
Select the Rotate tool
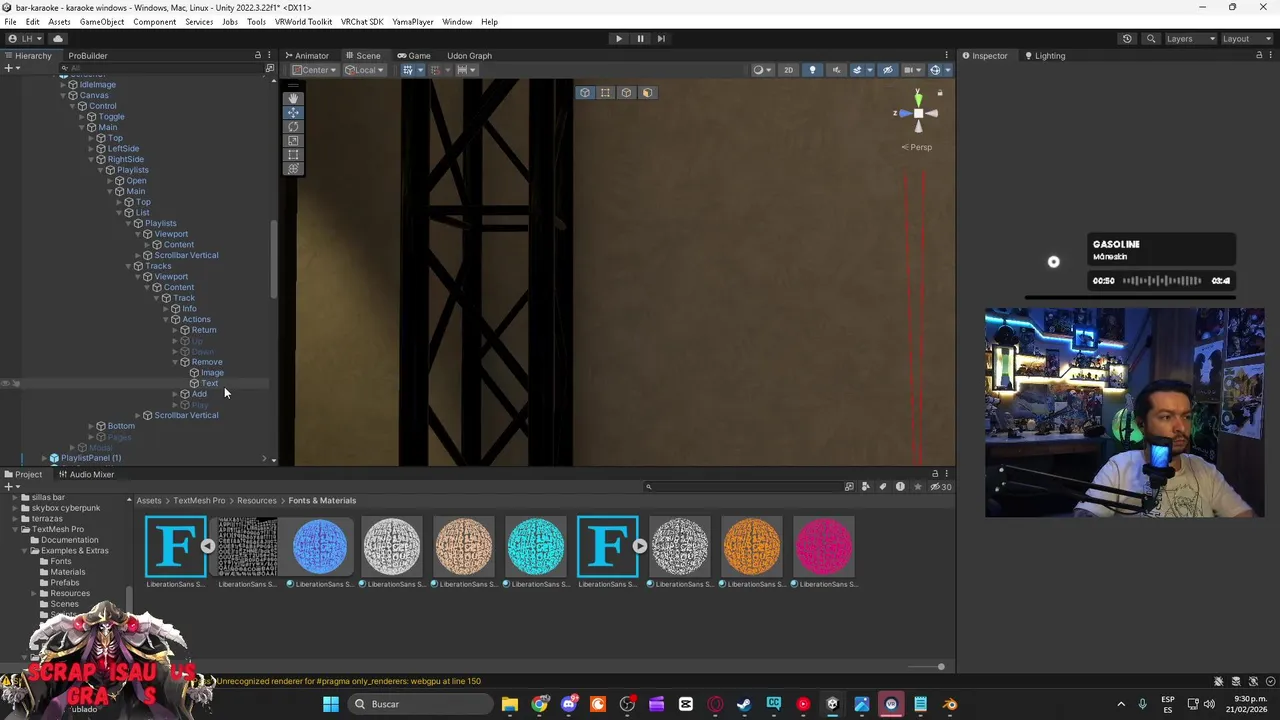pyautogui.click(x=293, y=126)
